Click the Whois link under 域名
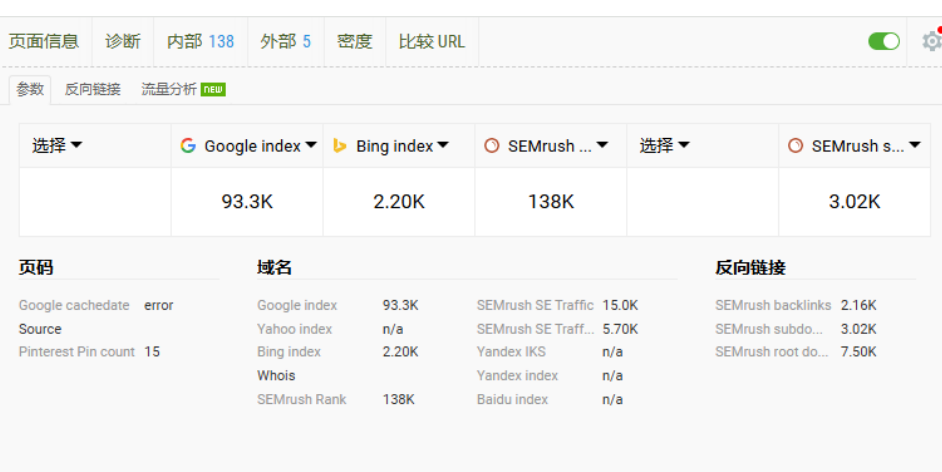The image size is (942, 472). tap(276, 376)
